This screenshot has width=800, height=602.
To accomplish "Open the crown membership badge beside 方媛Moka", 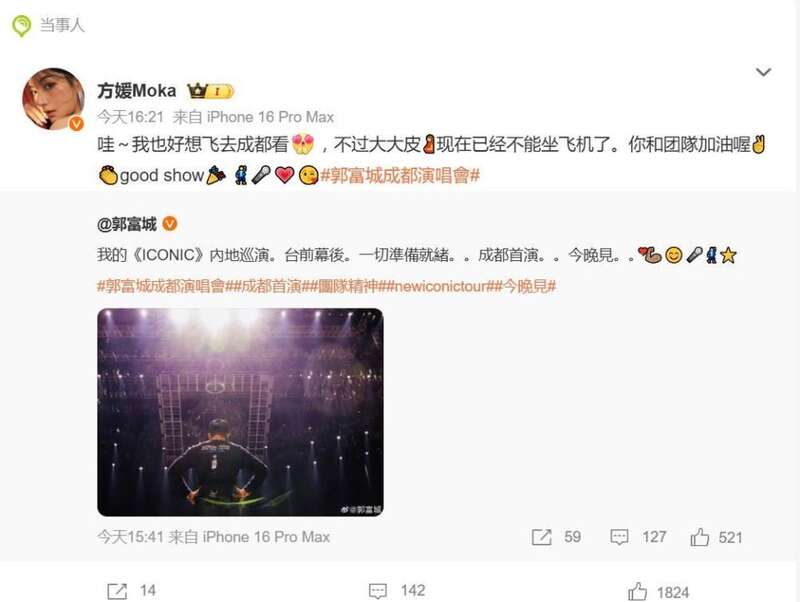I will [x=211, y=91].
